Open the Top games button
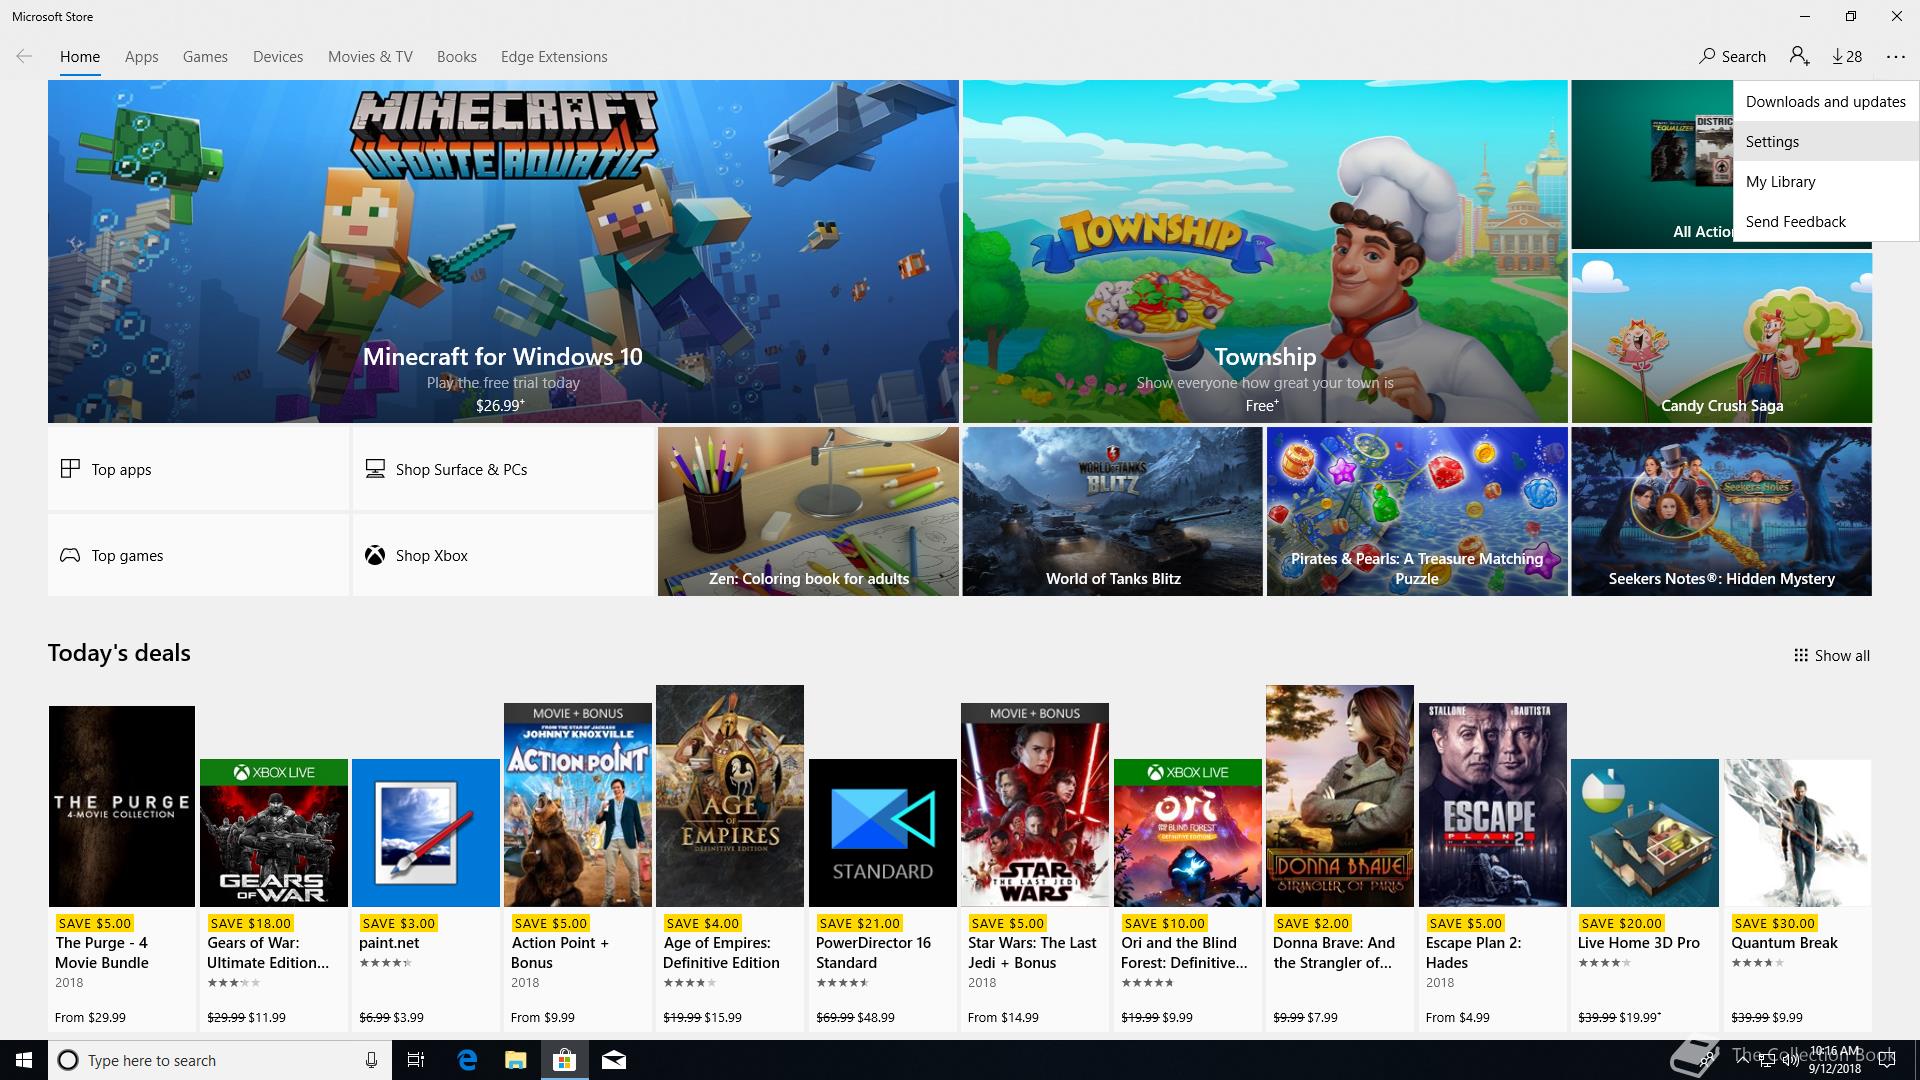 click(x=198, y=555)
